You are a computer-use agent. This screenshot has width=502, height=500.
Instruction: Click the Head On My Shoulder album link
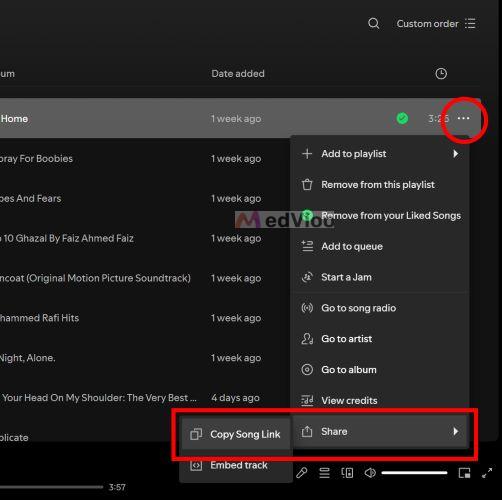click(x=99, y=398)
